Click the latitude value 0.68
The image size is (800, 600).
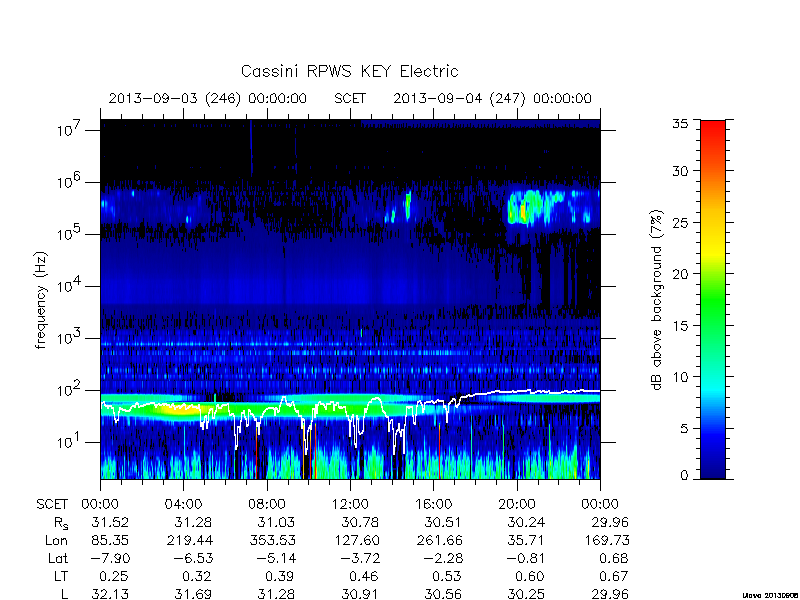pos(613,559)
